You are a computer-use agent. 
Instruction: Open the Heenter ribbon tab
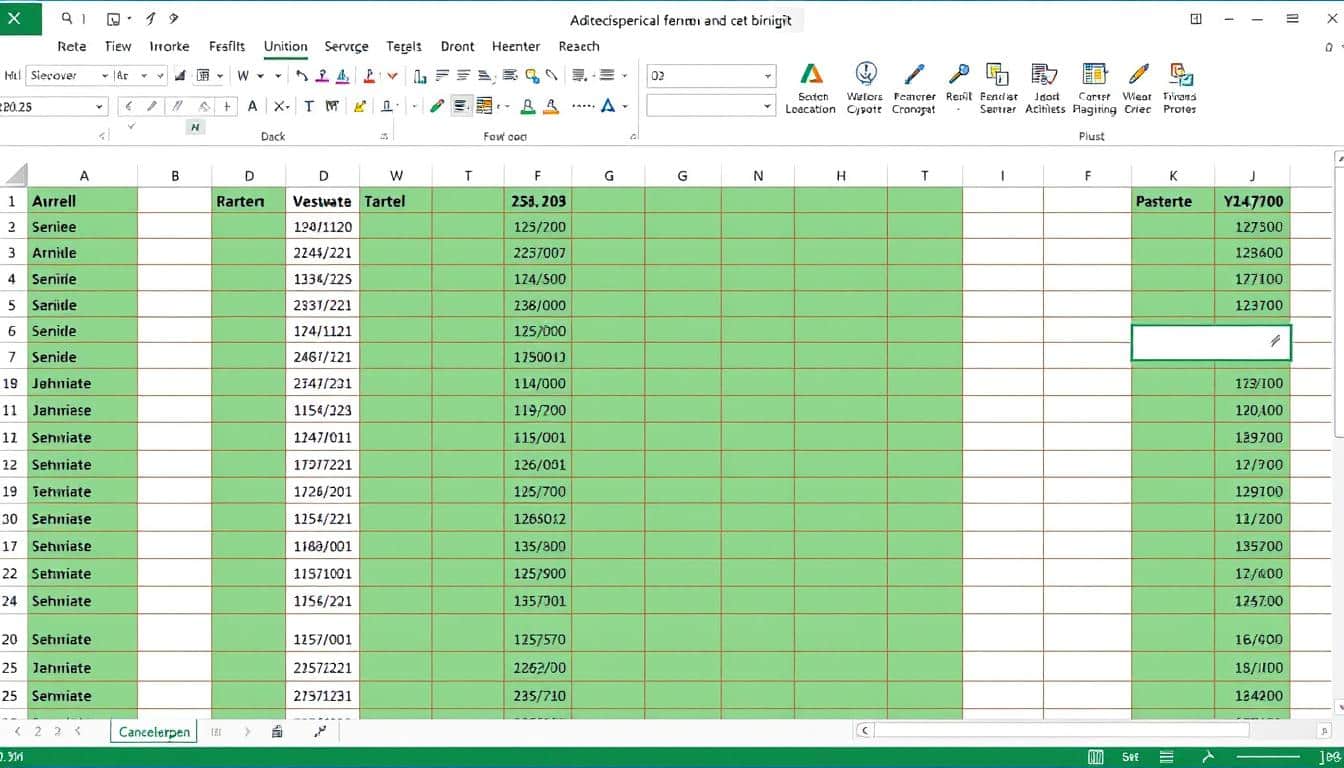coord(516,46)
